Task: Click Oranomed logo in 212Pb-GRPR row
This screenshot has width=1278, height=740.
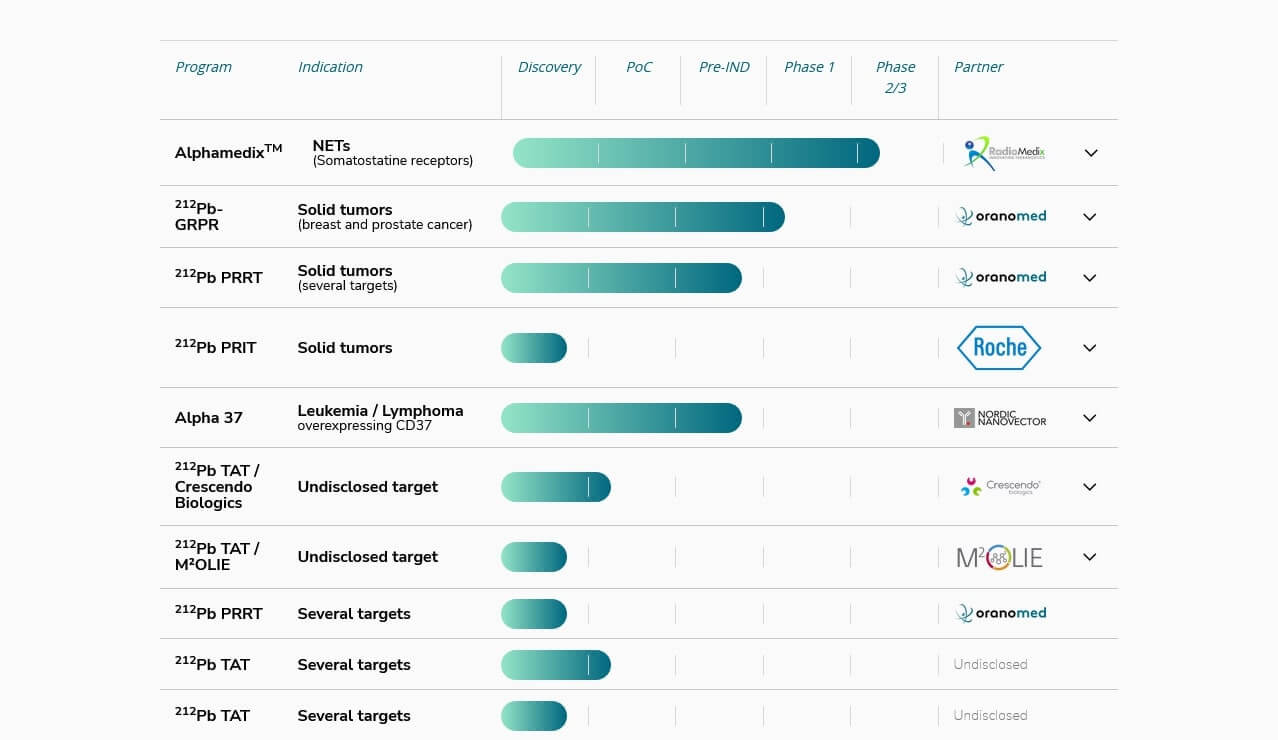Action: coord(1001,216)
